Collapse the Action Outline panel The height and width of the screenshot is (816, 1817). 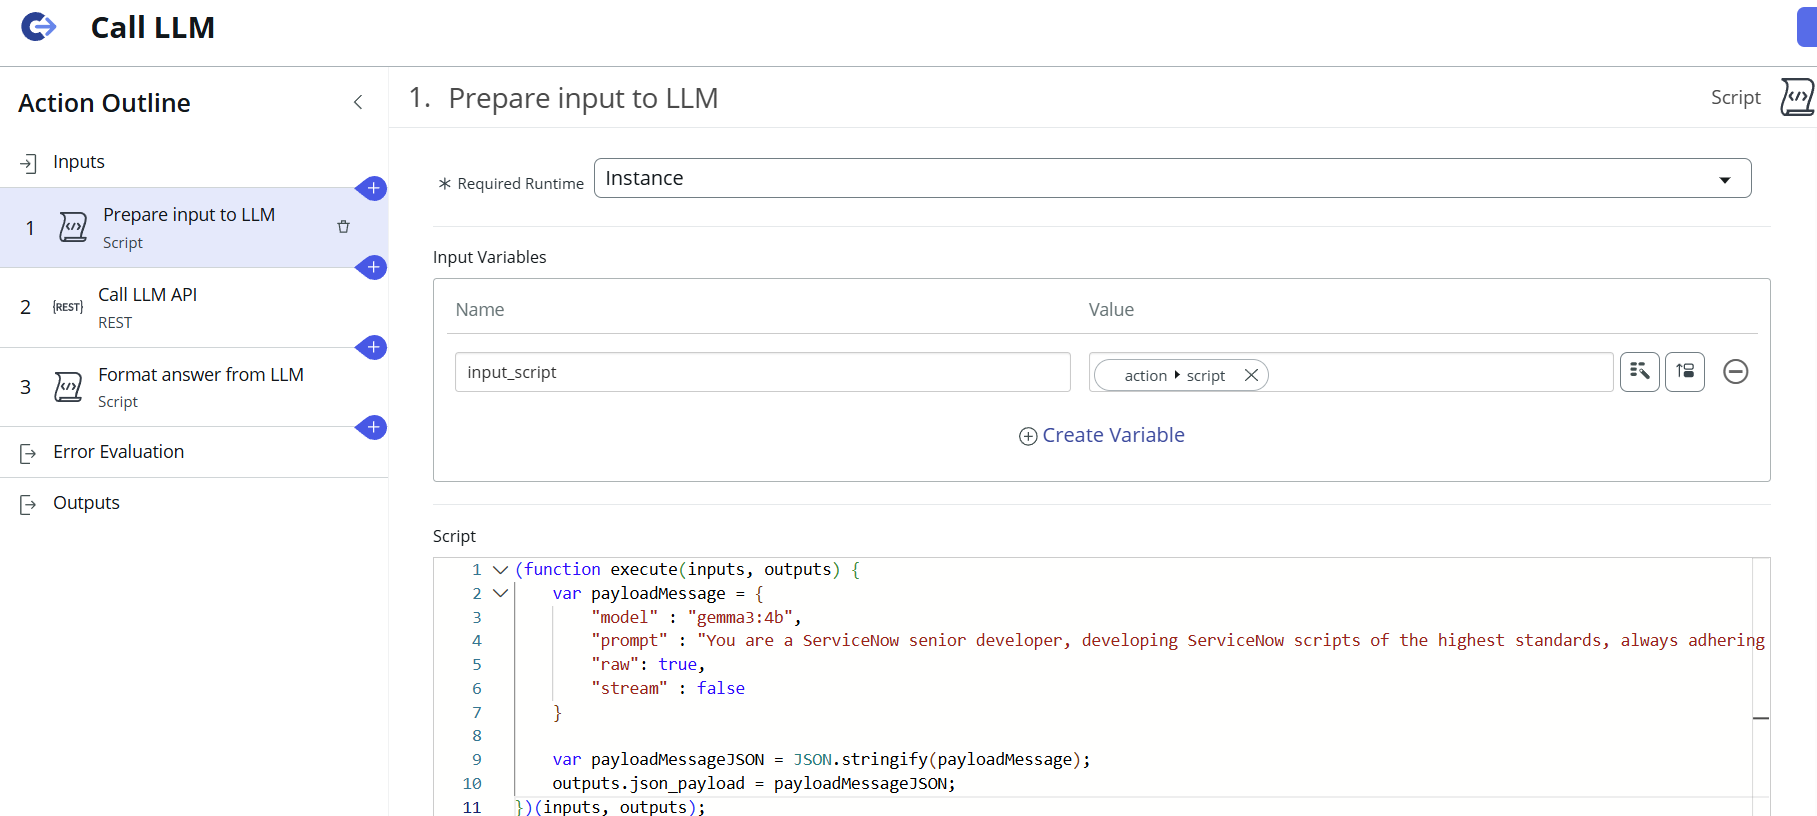358,102
